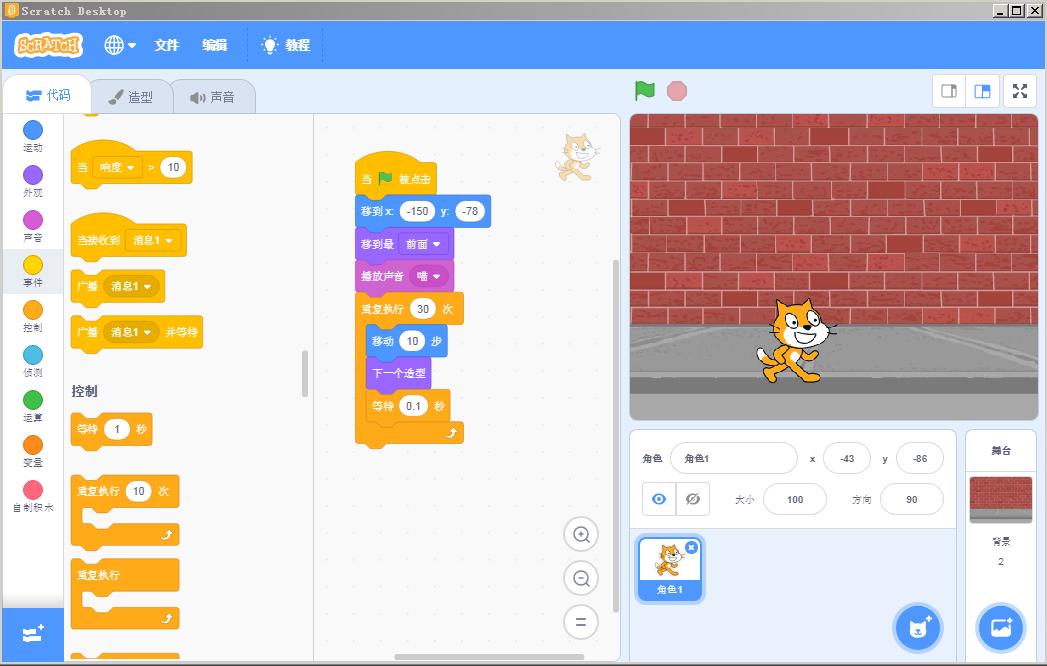Edit repeat count 30 in script
The width and height of the screenshot is (1047, 666).
[x=423, y=309]
